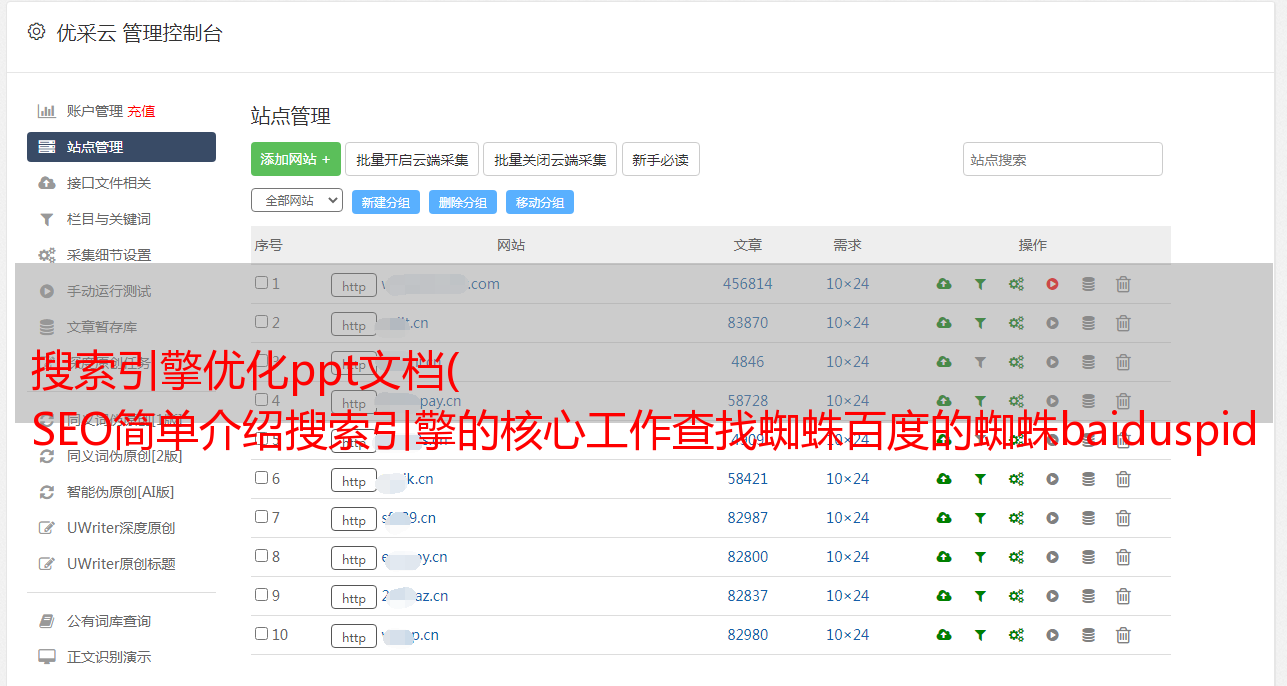
Task: Select 站点管理 in the sidebar
Action: pyautogui.click(x=121, y=147)
